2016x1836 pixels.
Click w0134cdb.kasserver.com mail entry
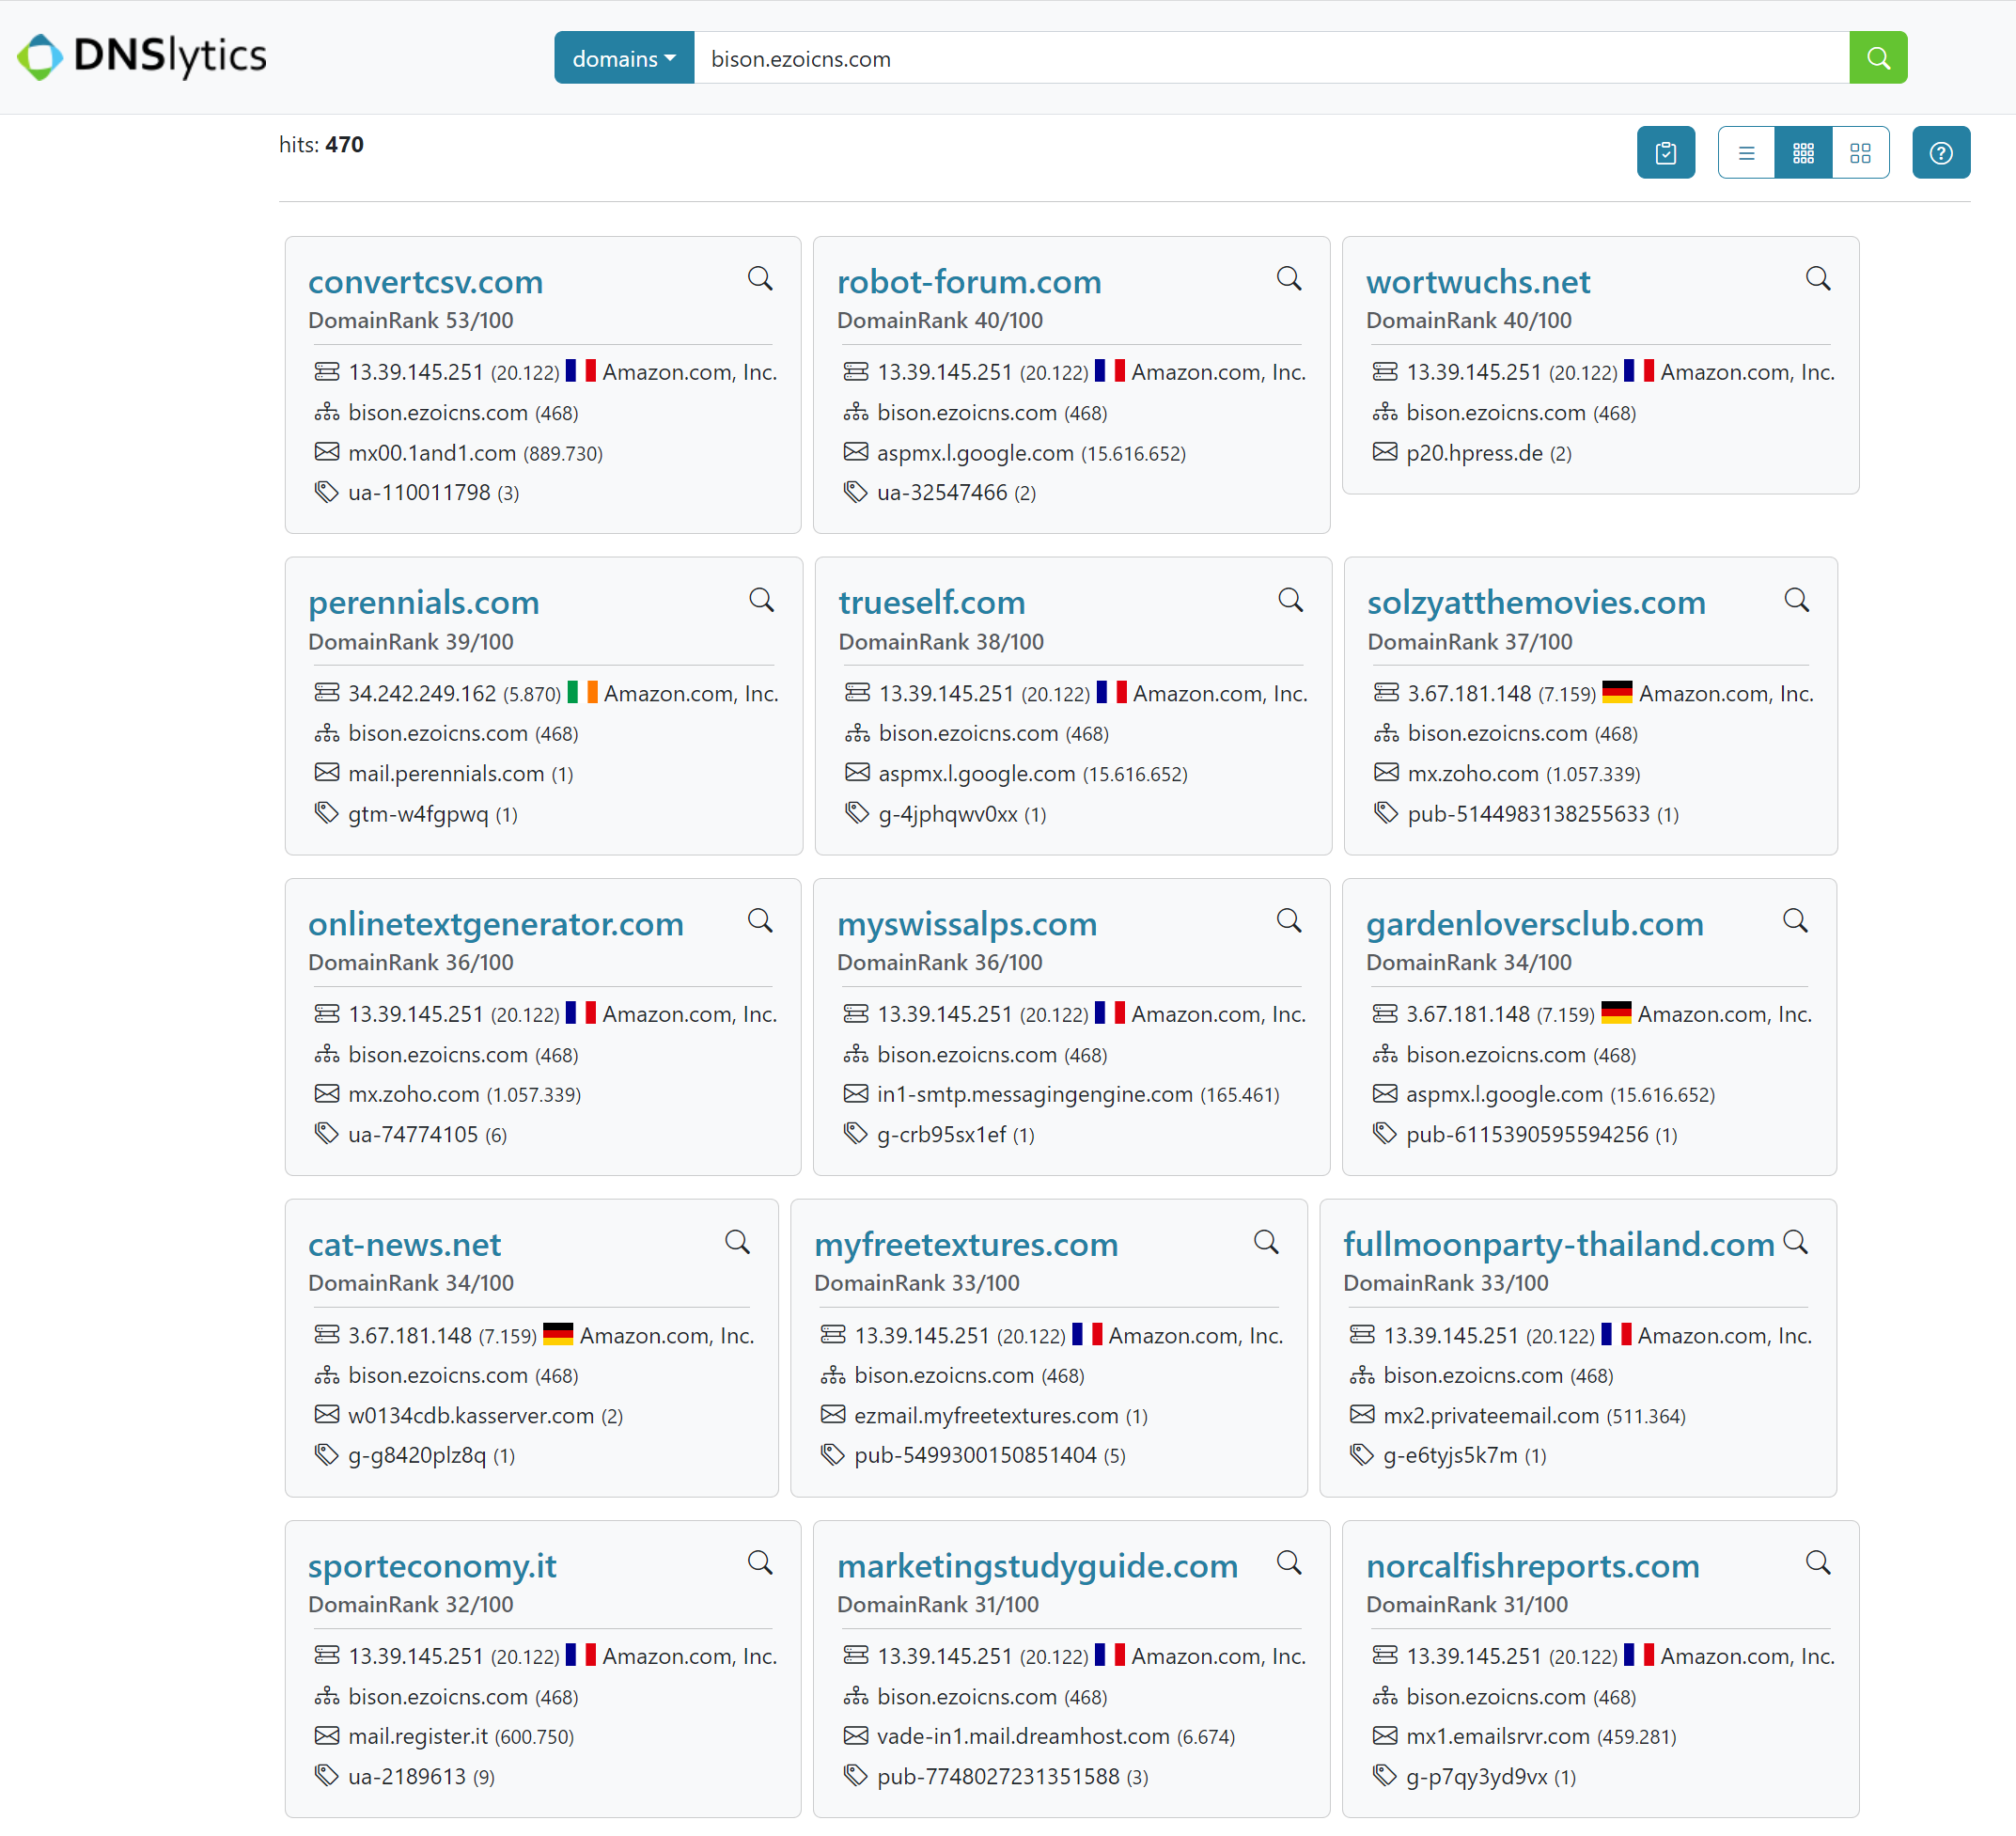(x=471, y=1415)
